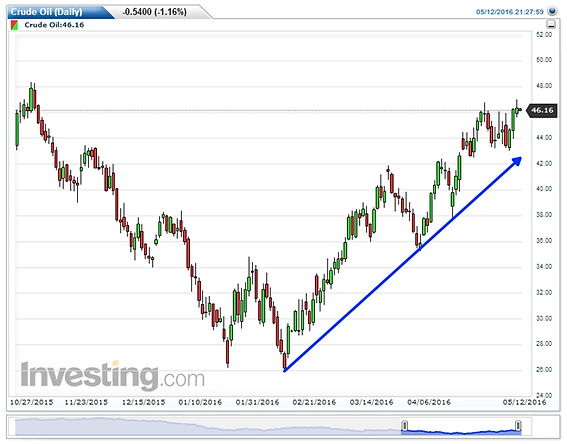Click the 24.00 price axis label
567x444 pixels.
point(544,395)
